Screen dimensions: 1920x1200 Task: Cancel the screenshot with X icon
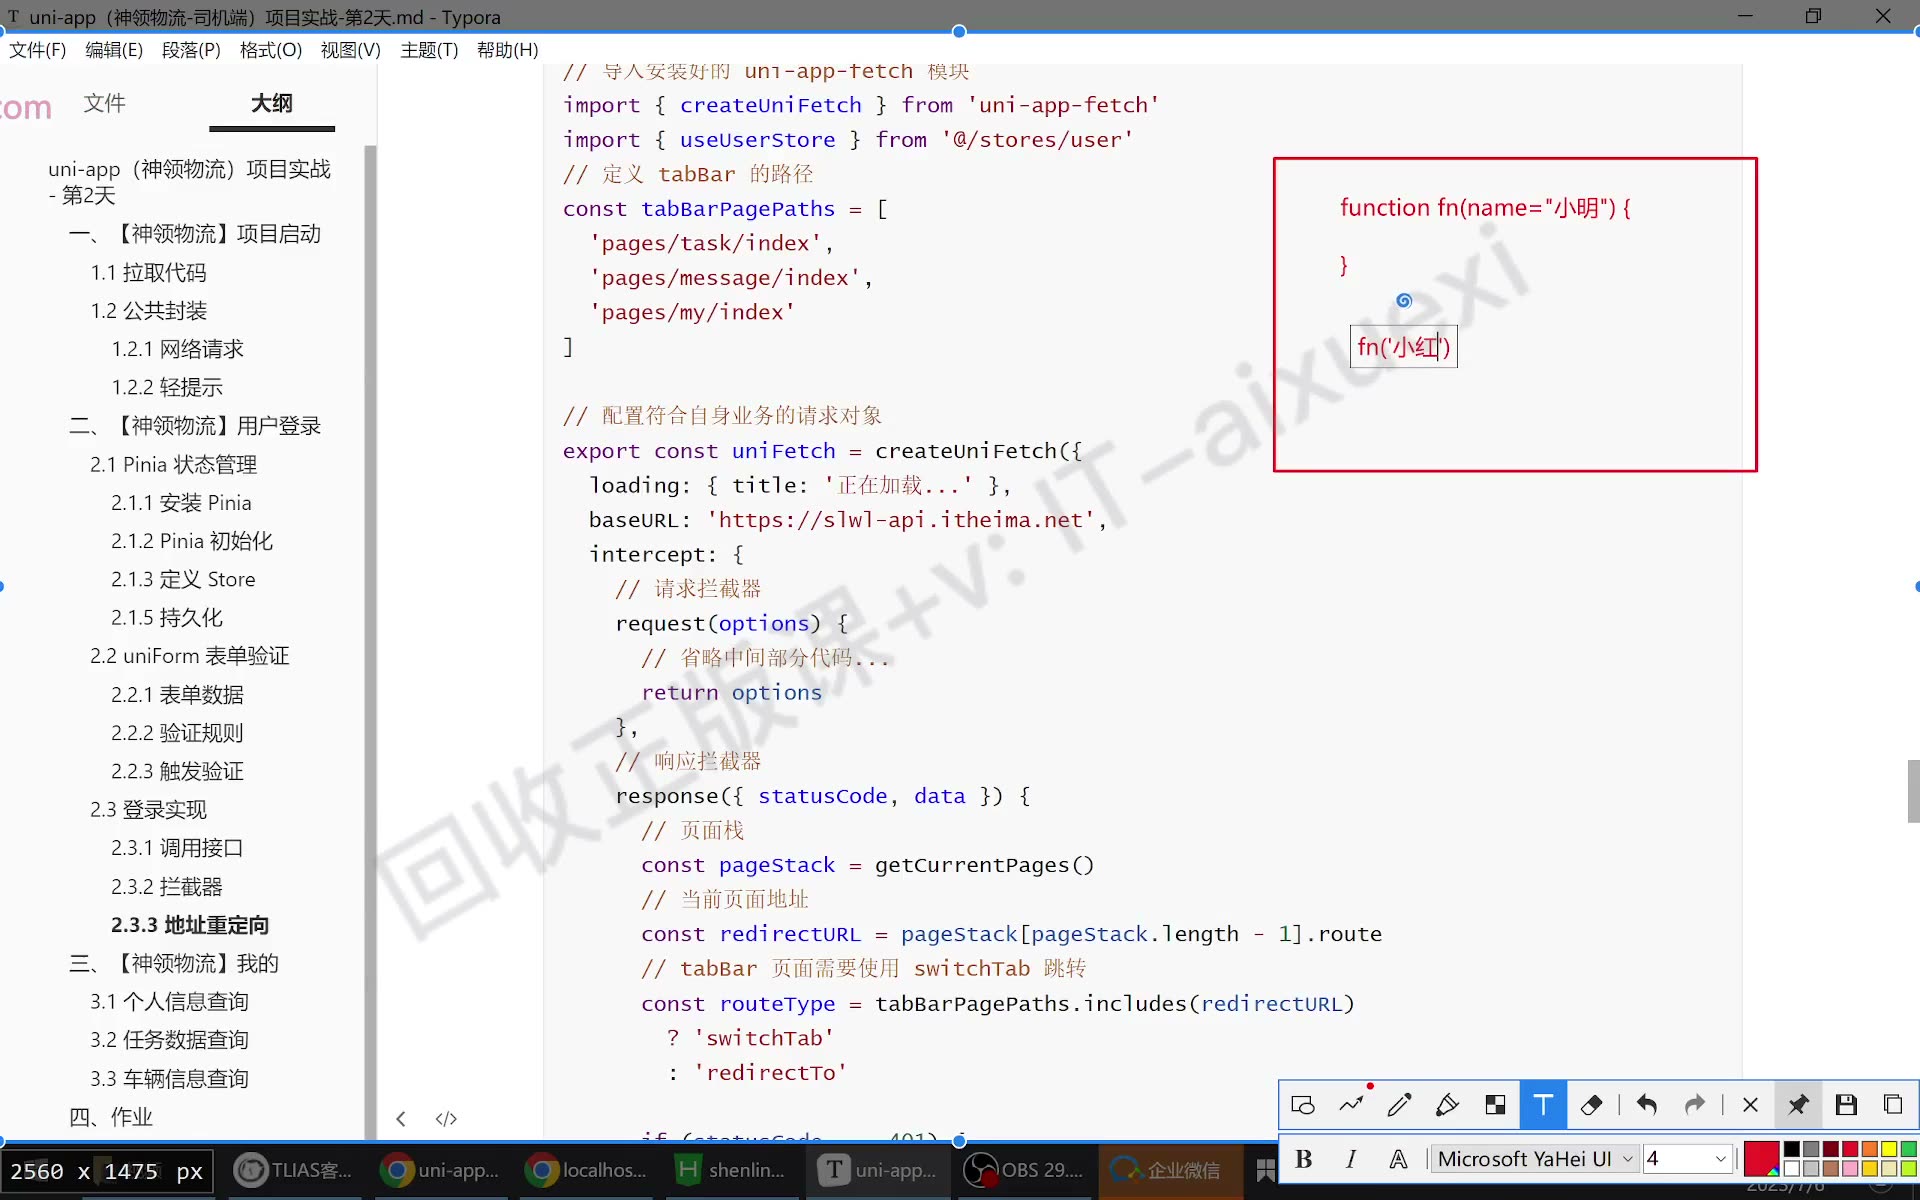1750,1105
